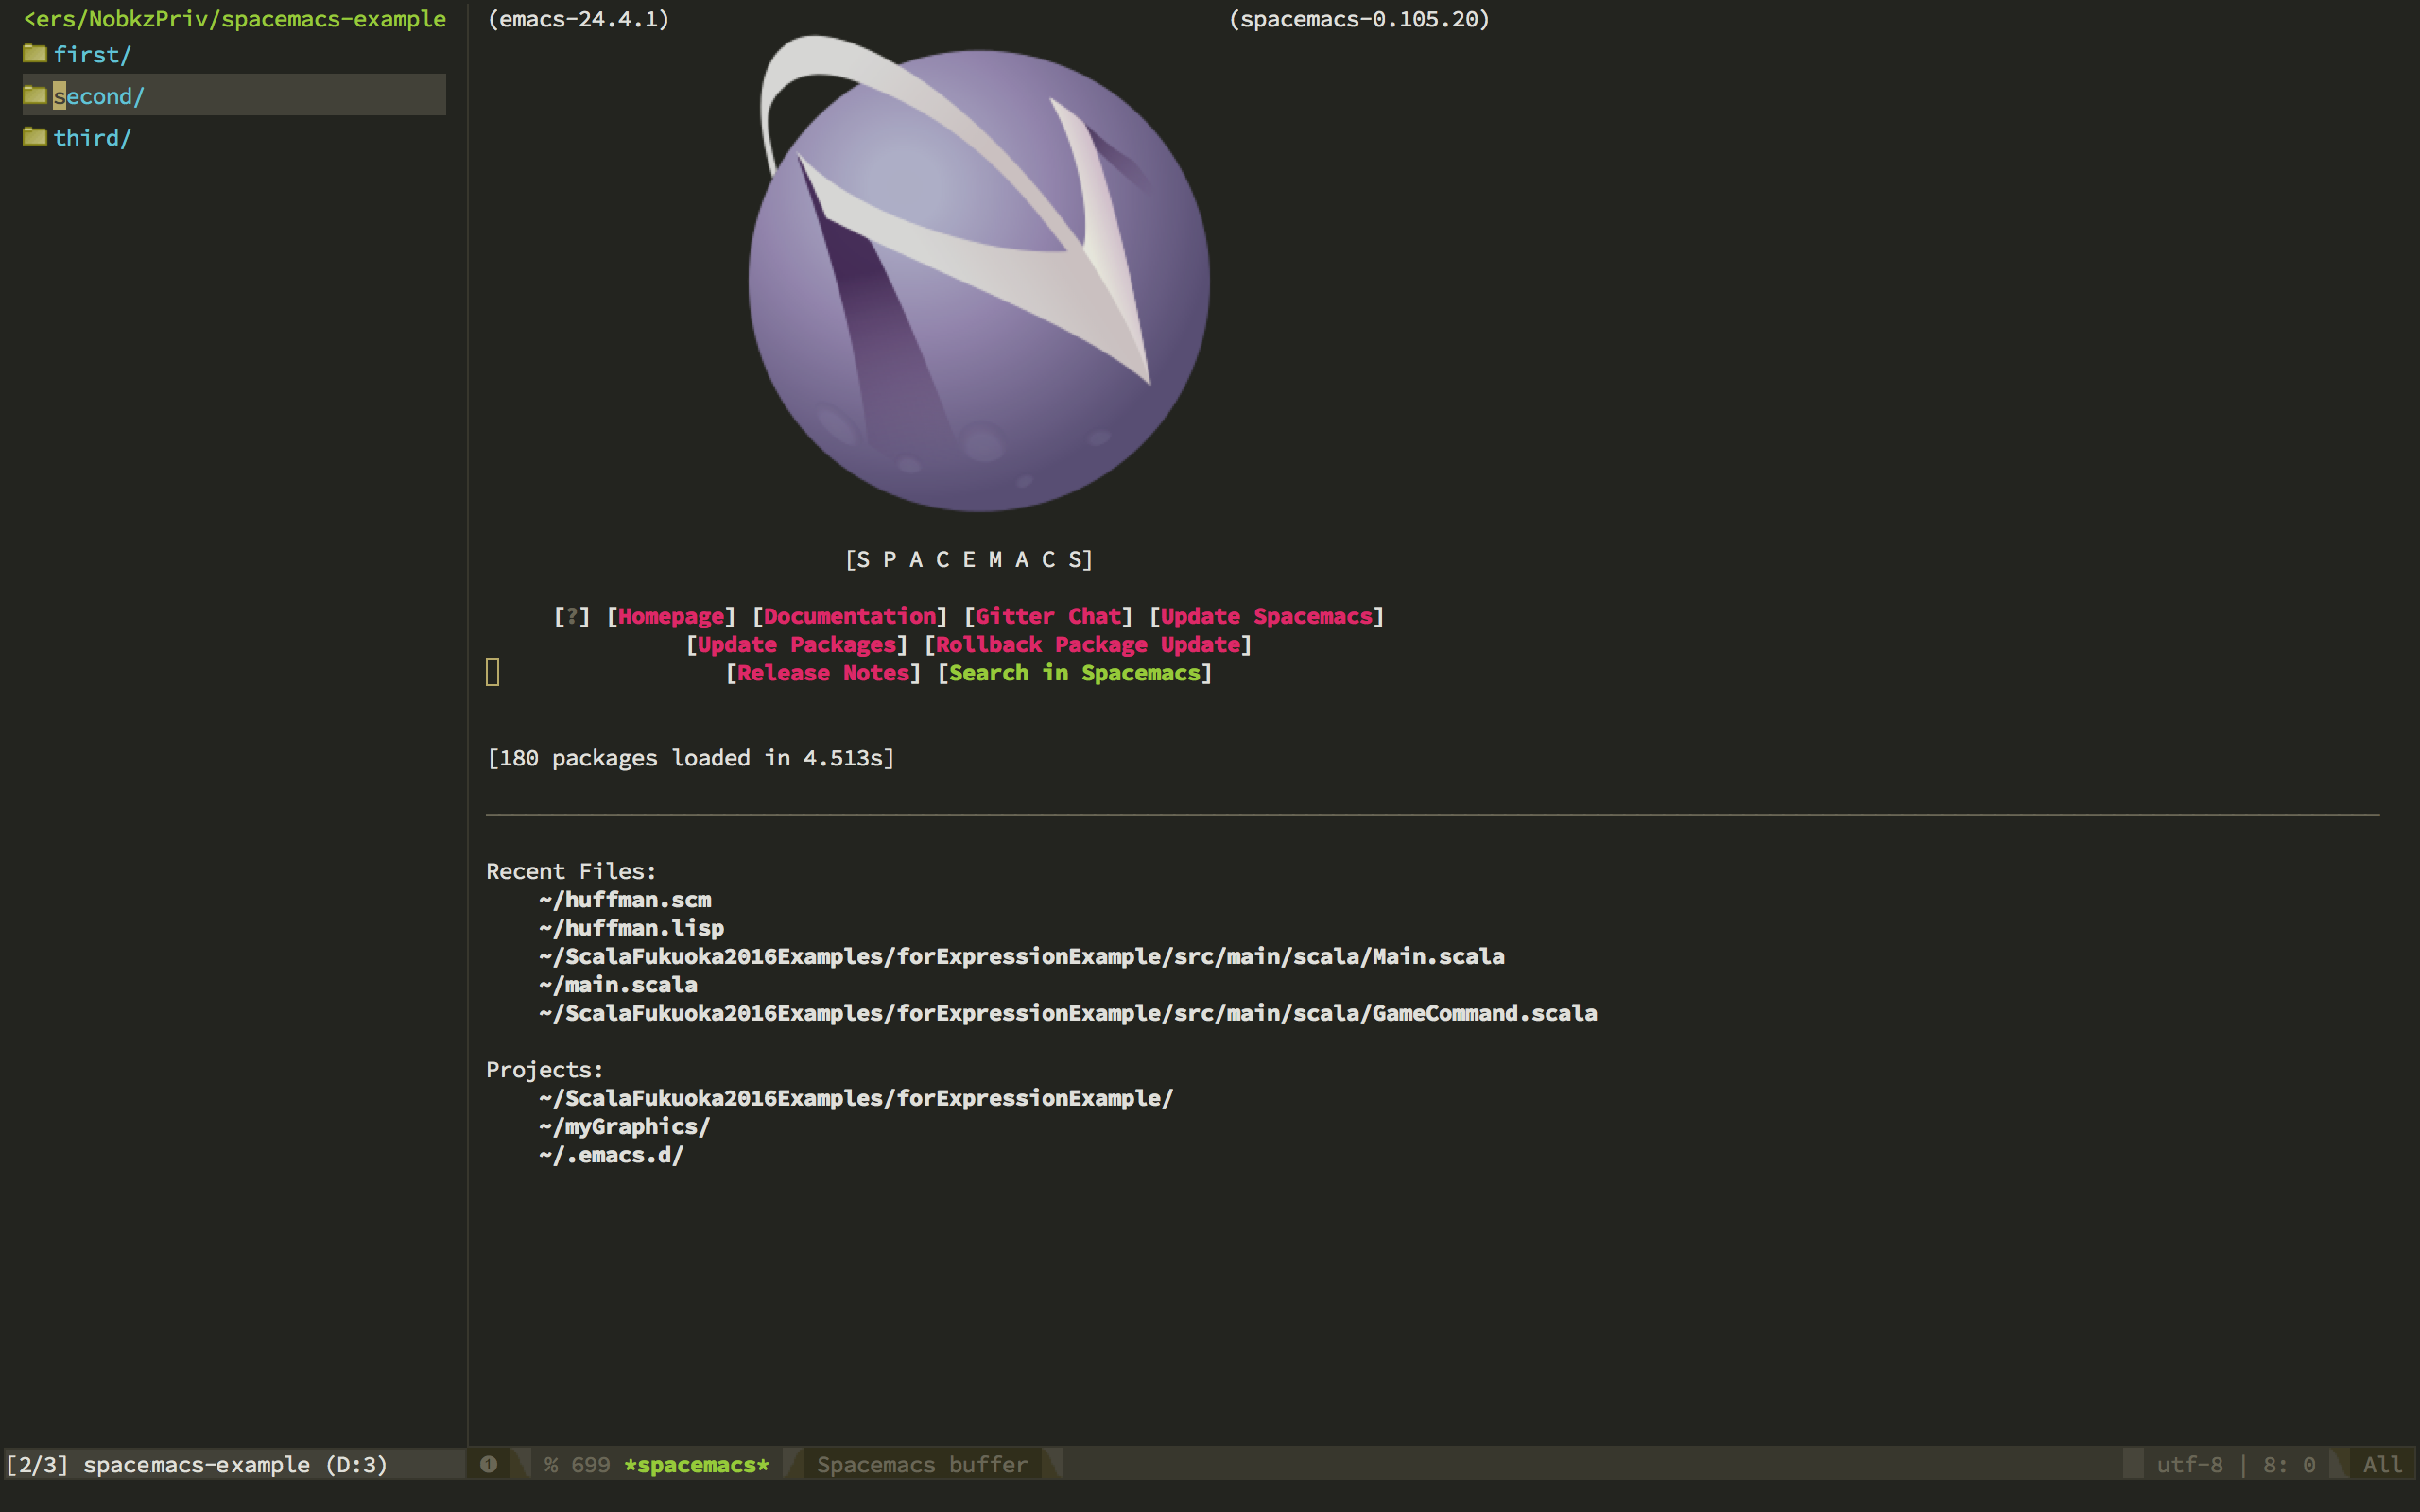The height and width of the screenshot is (1512, 2420).
Task: Open the Release Notes link
Action: coord(823,673)
